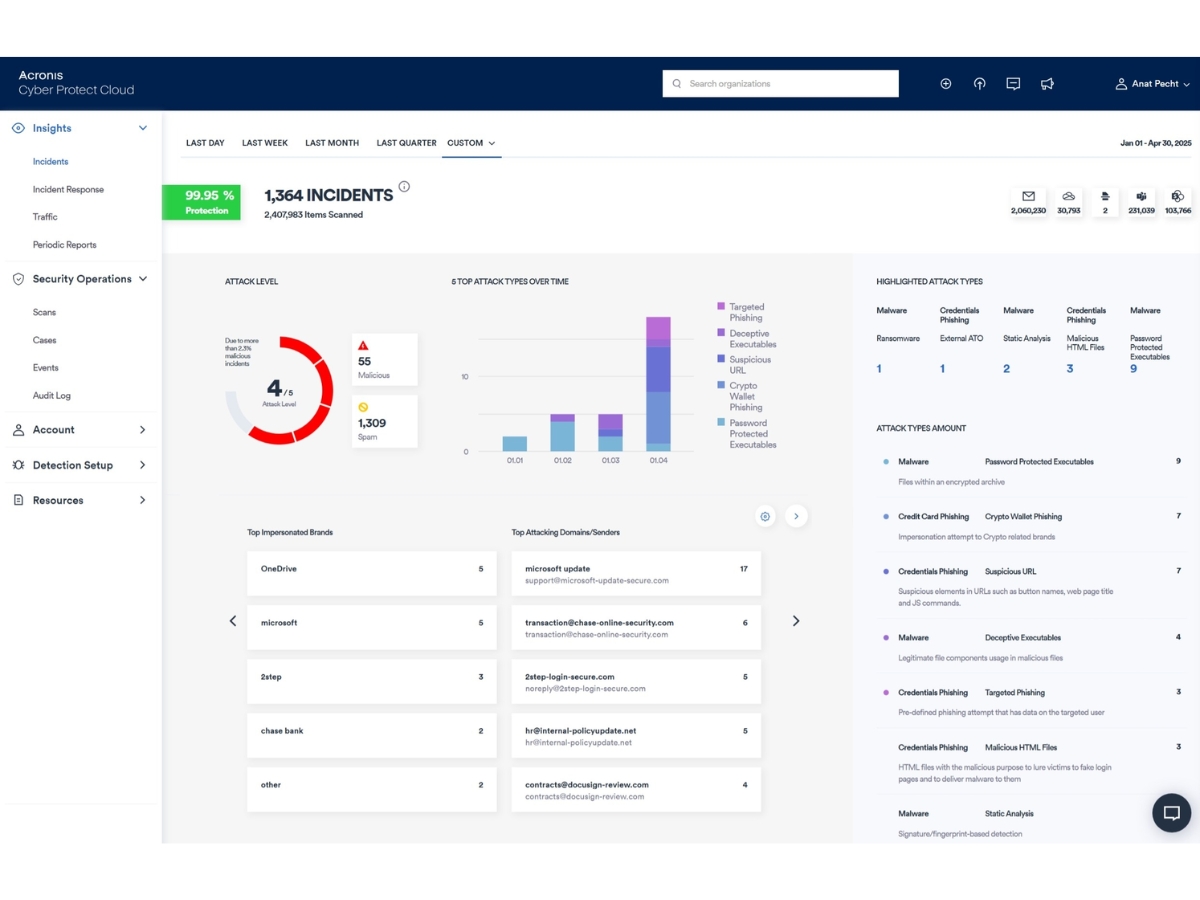1200x900 pixels.
Task: Open the message feedback icon in header
Action: pos(1013,84)
